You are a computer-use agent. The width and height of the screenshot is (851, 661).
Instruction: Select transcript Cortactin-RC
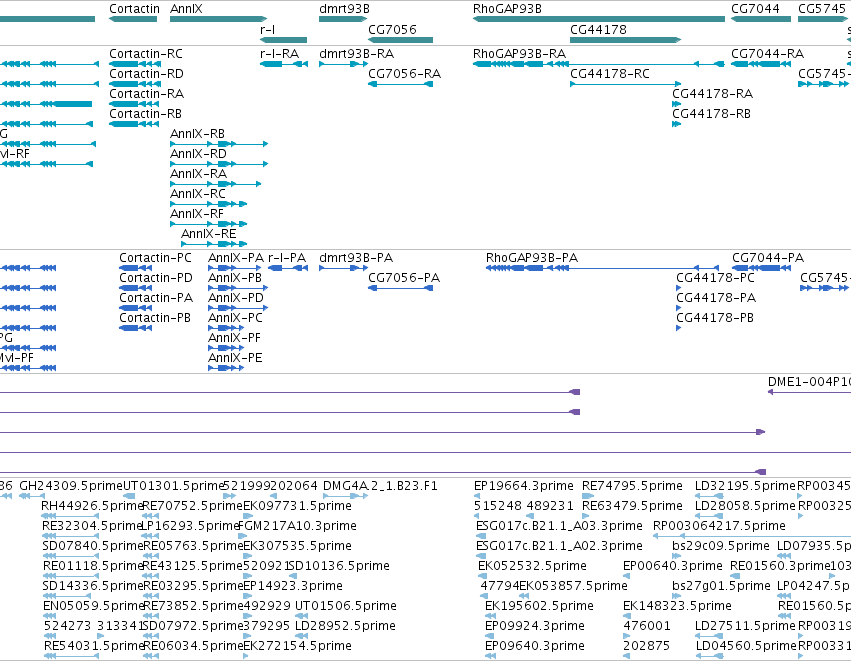(x=135, y=64)
